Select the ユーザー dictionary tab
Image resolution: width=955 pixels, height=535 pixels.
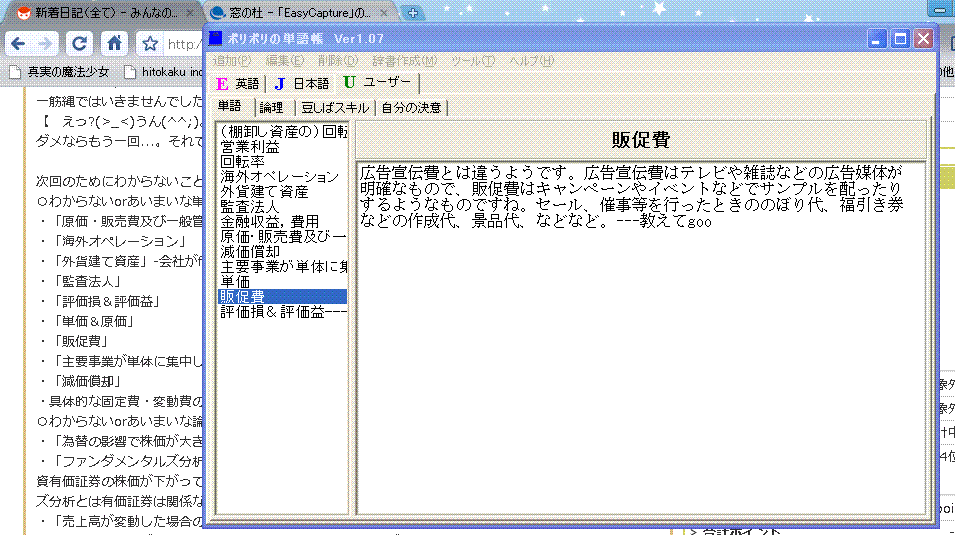click(x=377, y=83)
